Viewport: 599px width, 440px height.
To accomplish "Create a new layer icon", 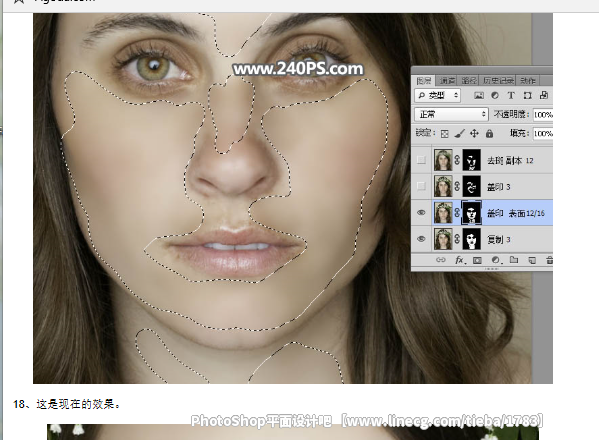I will click(x=532, y=260).
